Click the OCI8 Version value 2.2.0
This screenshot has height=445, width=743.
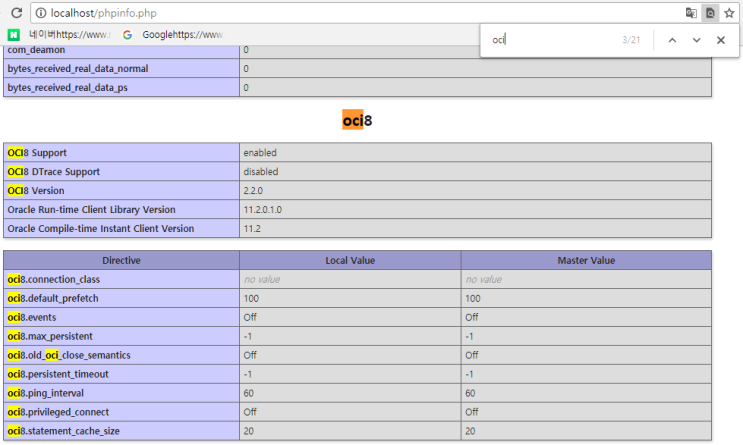tap(253, 191)
